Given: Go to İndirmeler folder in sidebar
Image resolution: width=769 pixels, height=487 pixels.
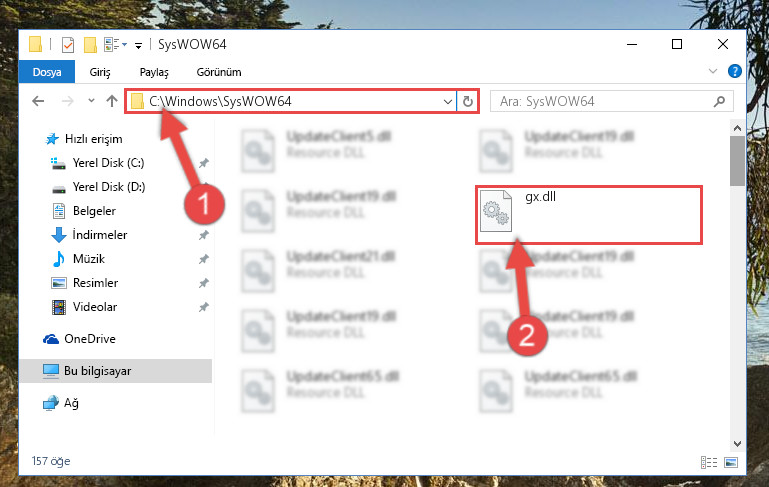Looking at the screenshot, I should click(100, 235).
